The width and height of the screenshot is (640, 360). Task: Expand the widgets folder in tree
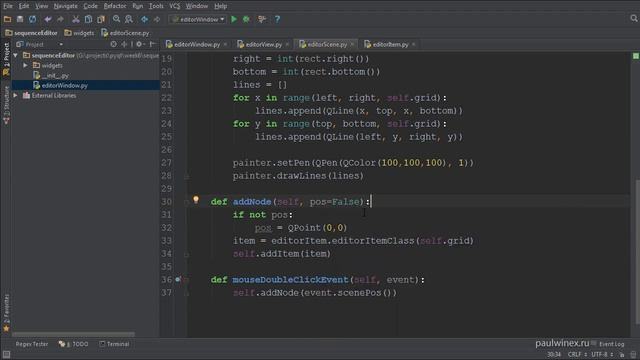pyautogui.click(x=25, y=65)
